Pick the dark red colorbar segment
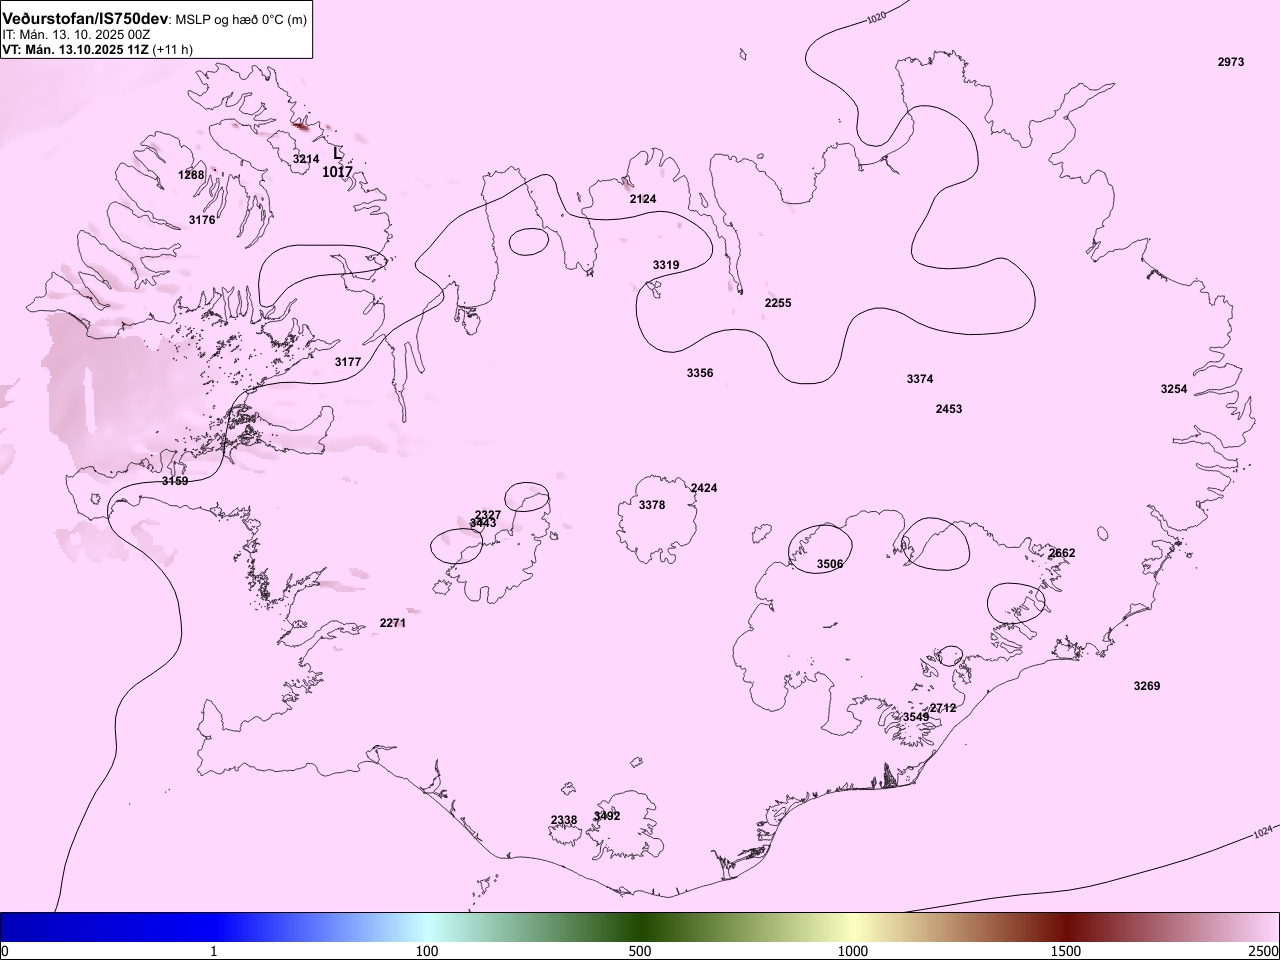The image size is (1280, 960). [x=1066, y=927]
